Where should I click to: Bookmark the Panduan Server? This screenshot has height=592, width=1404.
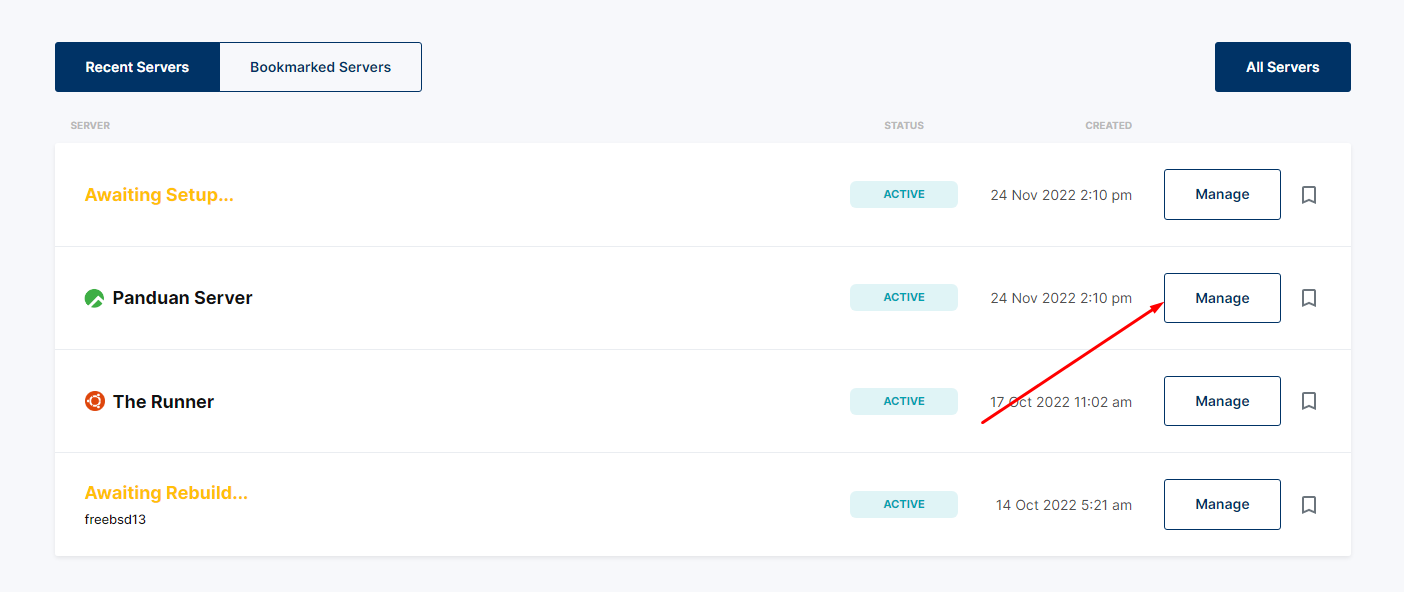[x=1309, y=297]
